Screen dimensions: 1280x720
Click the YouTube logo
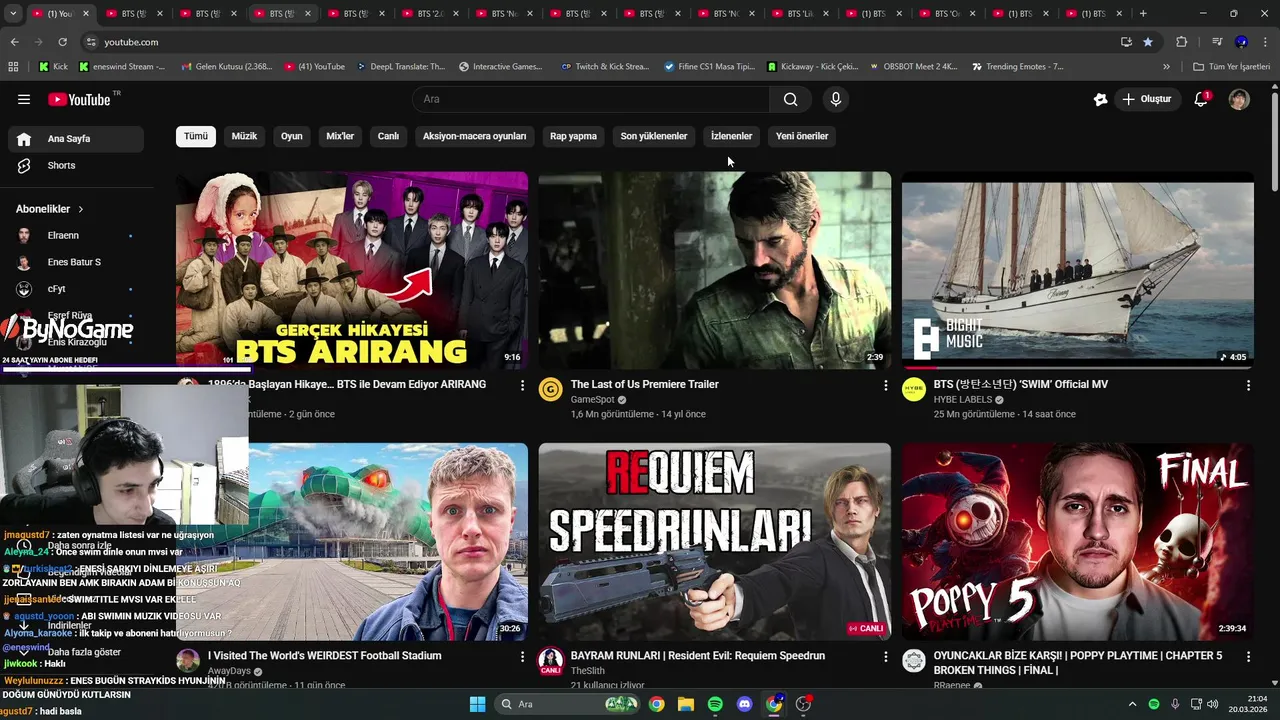click(79, 99)
